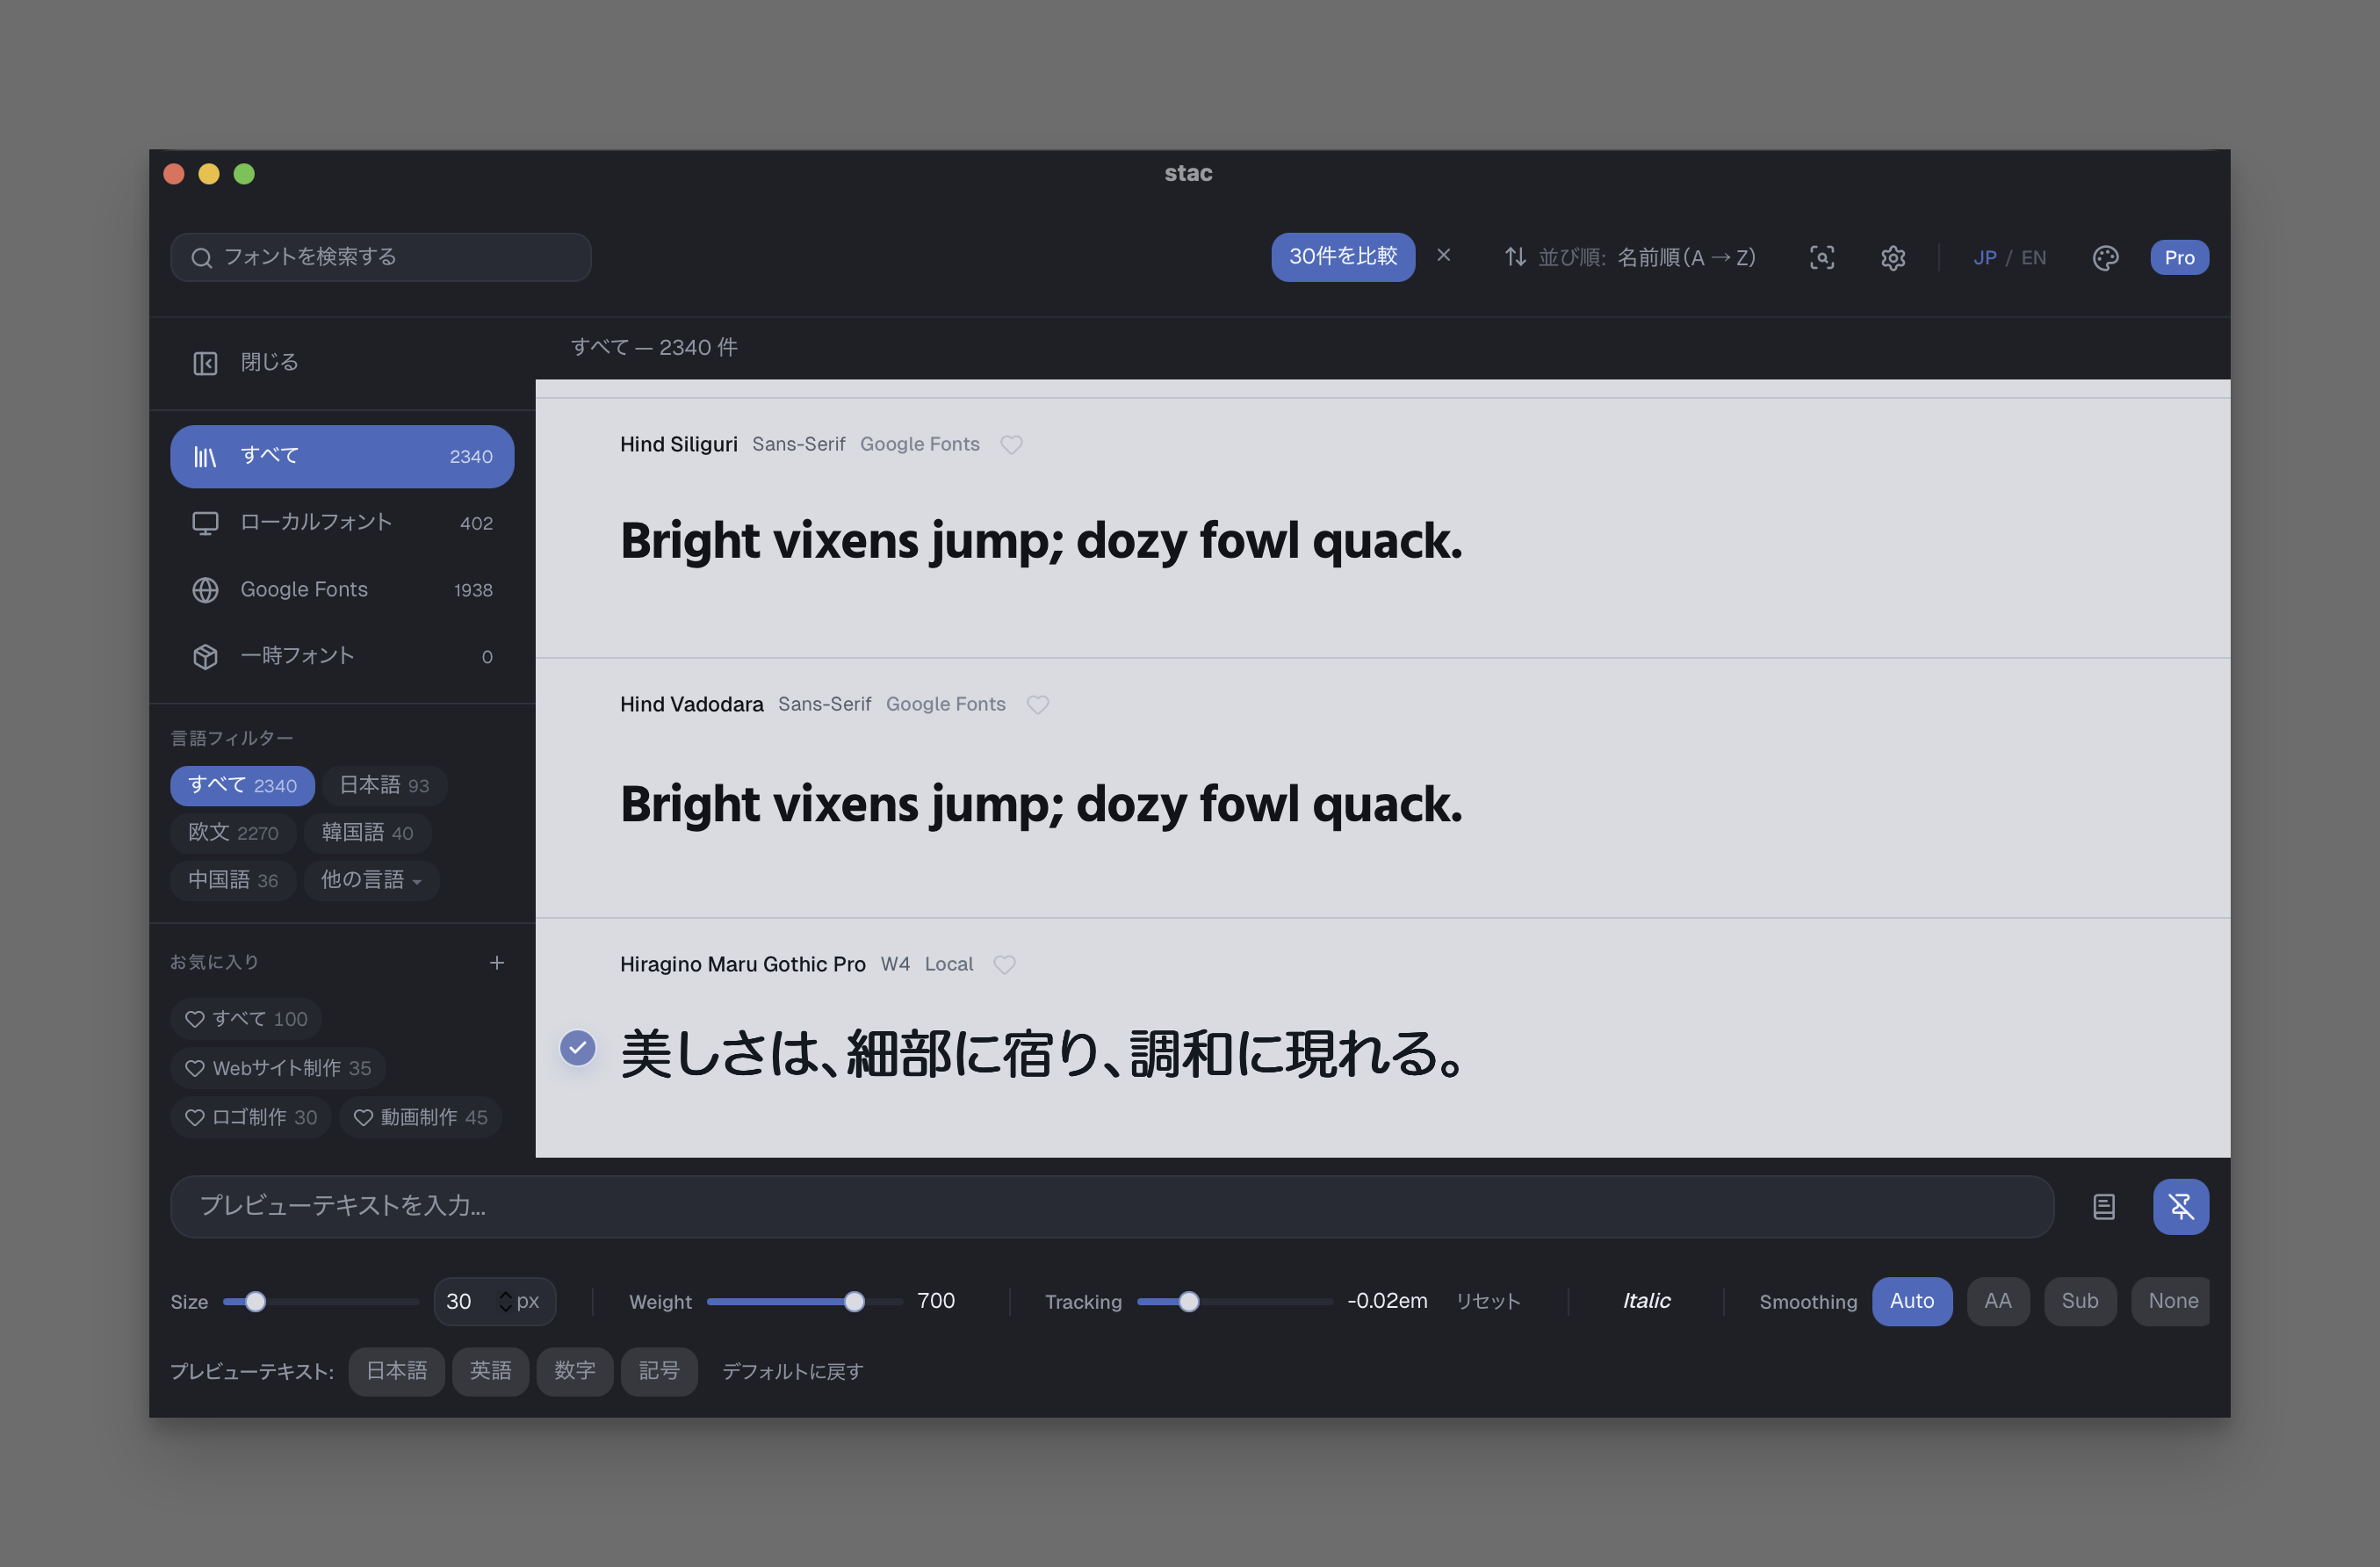Click the Weight slider handle

tap(854, 1301)
